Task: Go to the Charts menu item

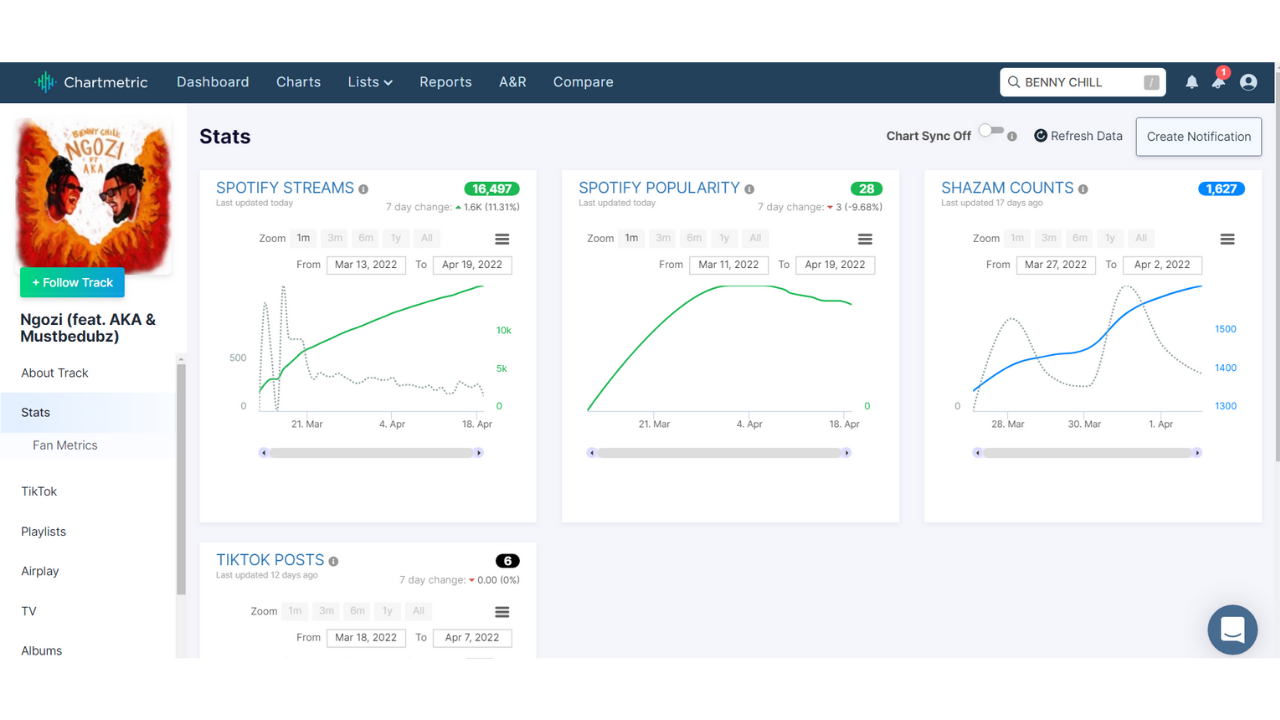Action: 298,82
